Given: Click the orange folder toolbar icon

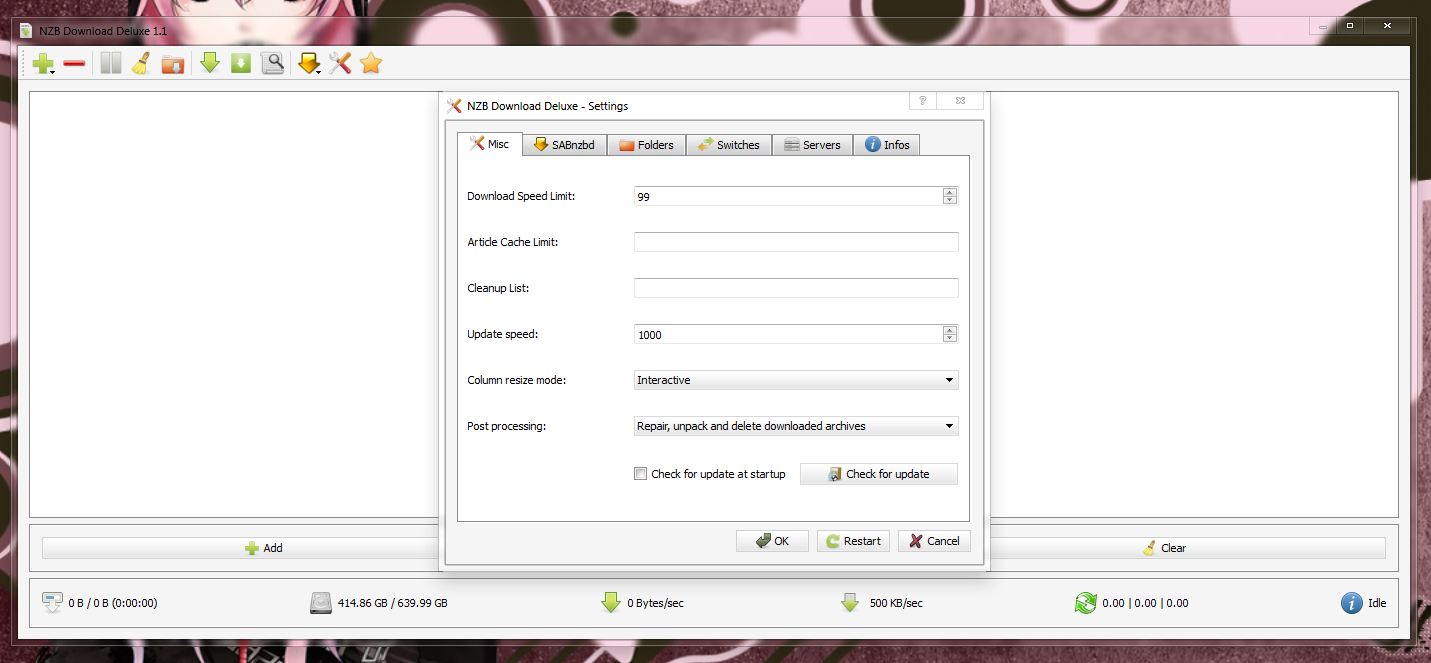Looking at the screenshot, I should 173,64.
